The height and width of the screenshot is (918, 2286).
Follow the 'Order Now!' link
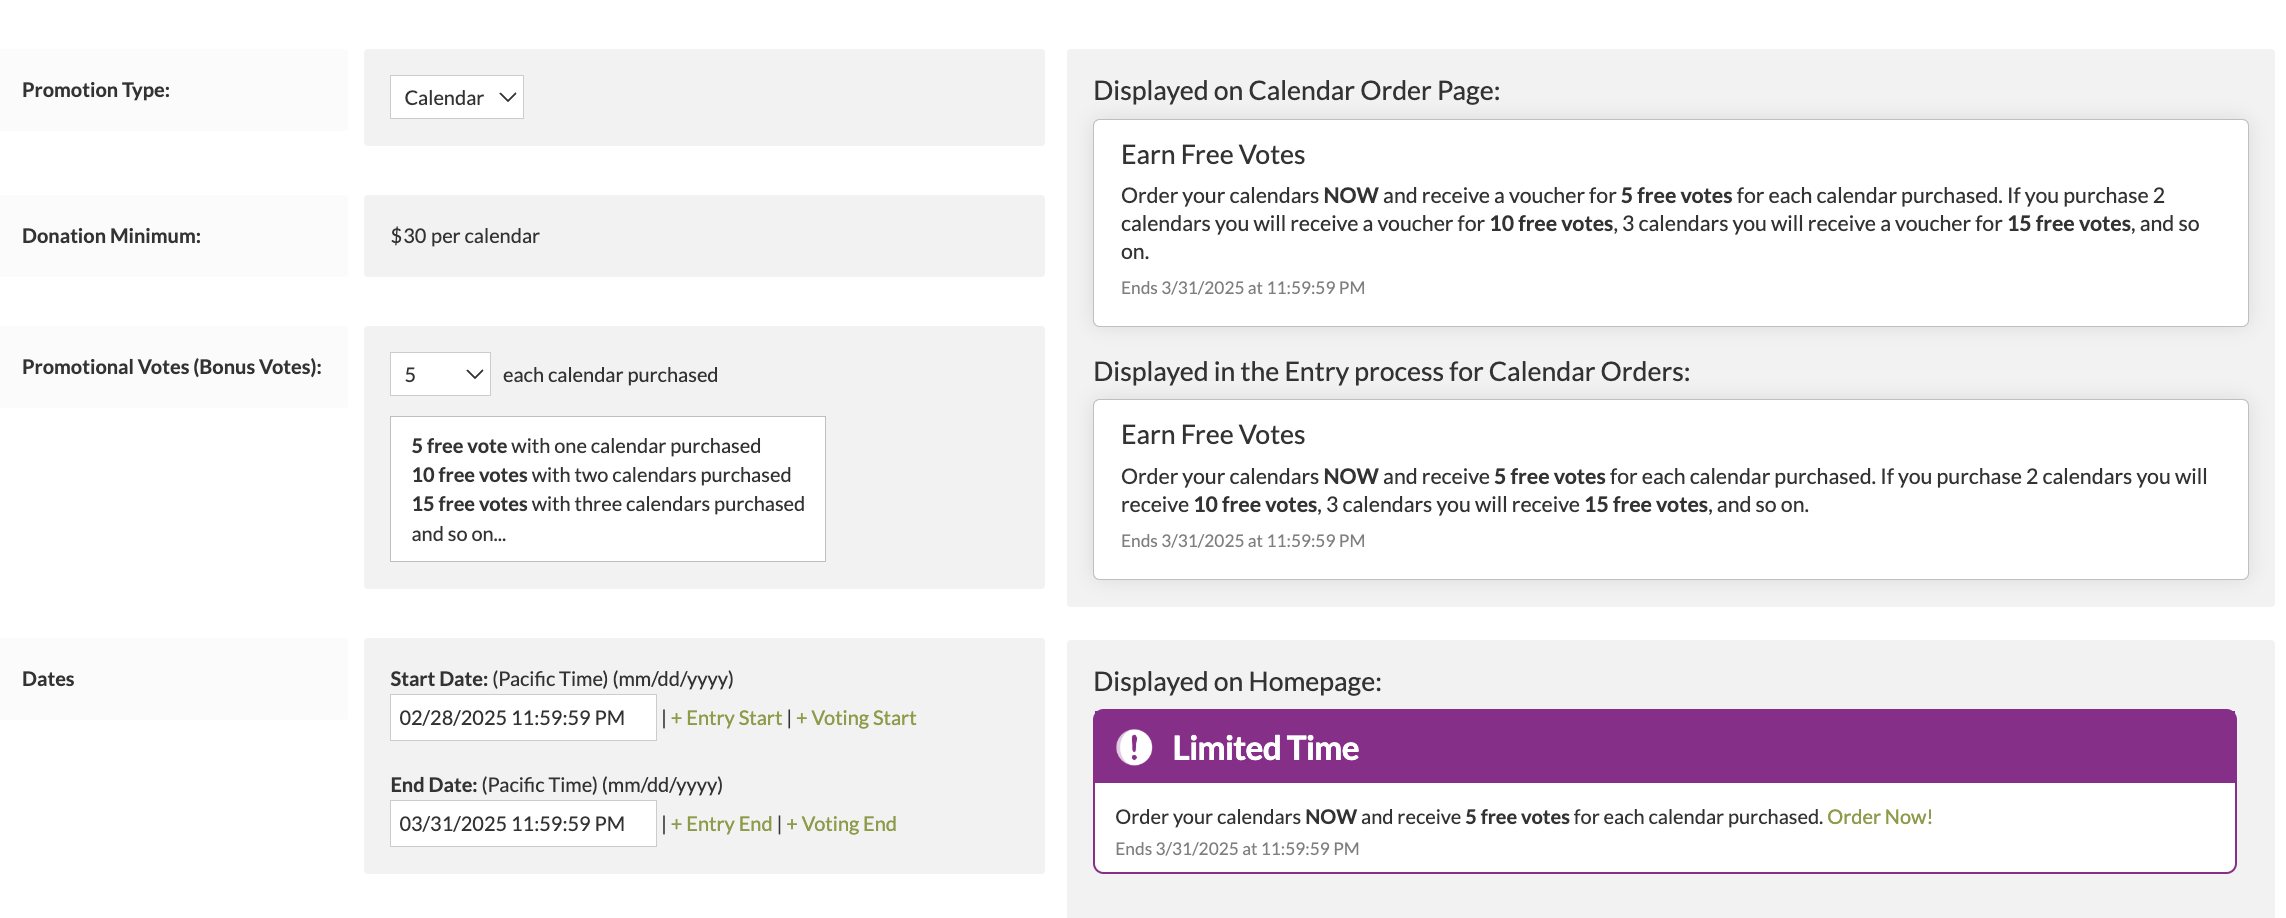point(1879,817)
